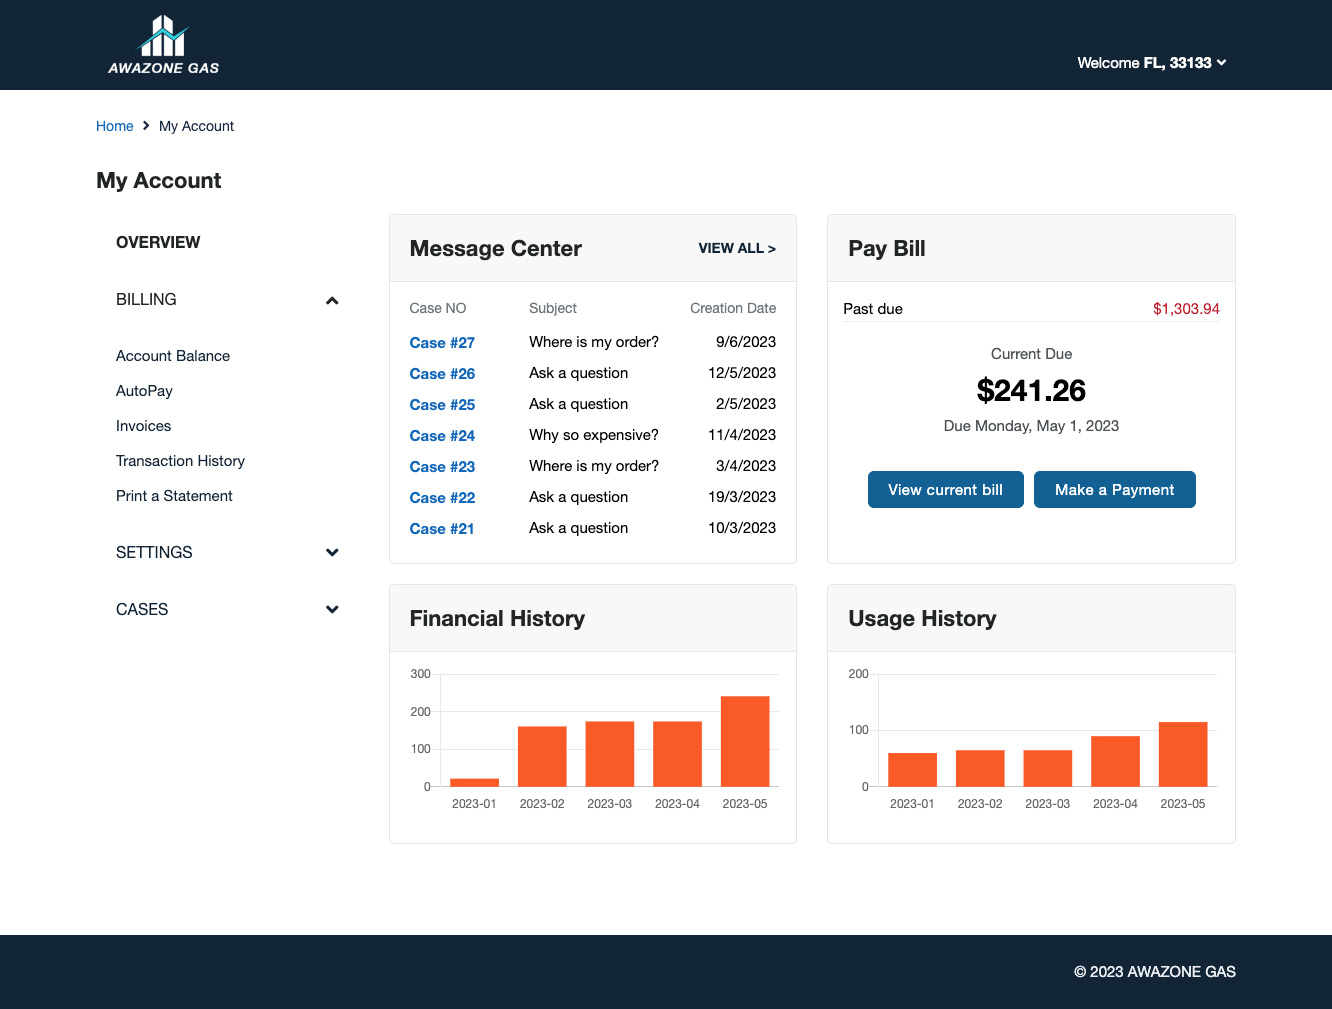Click the date 19/3/2023
This screenshot has height=1009, width=1332.
pyautogui.click(x=742, y=497)
